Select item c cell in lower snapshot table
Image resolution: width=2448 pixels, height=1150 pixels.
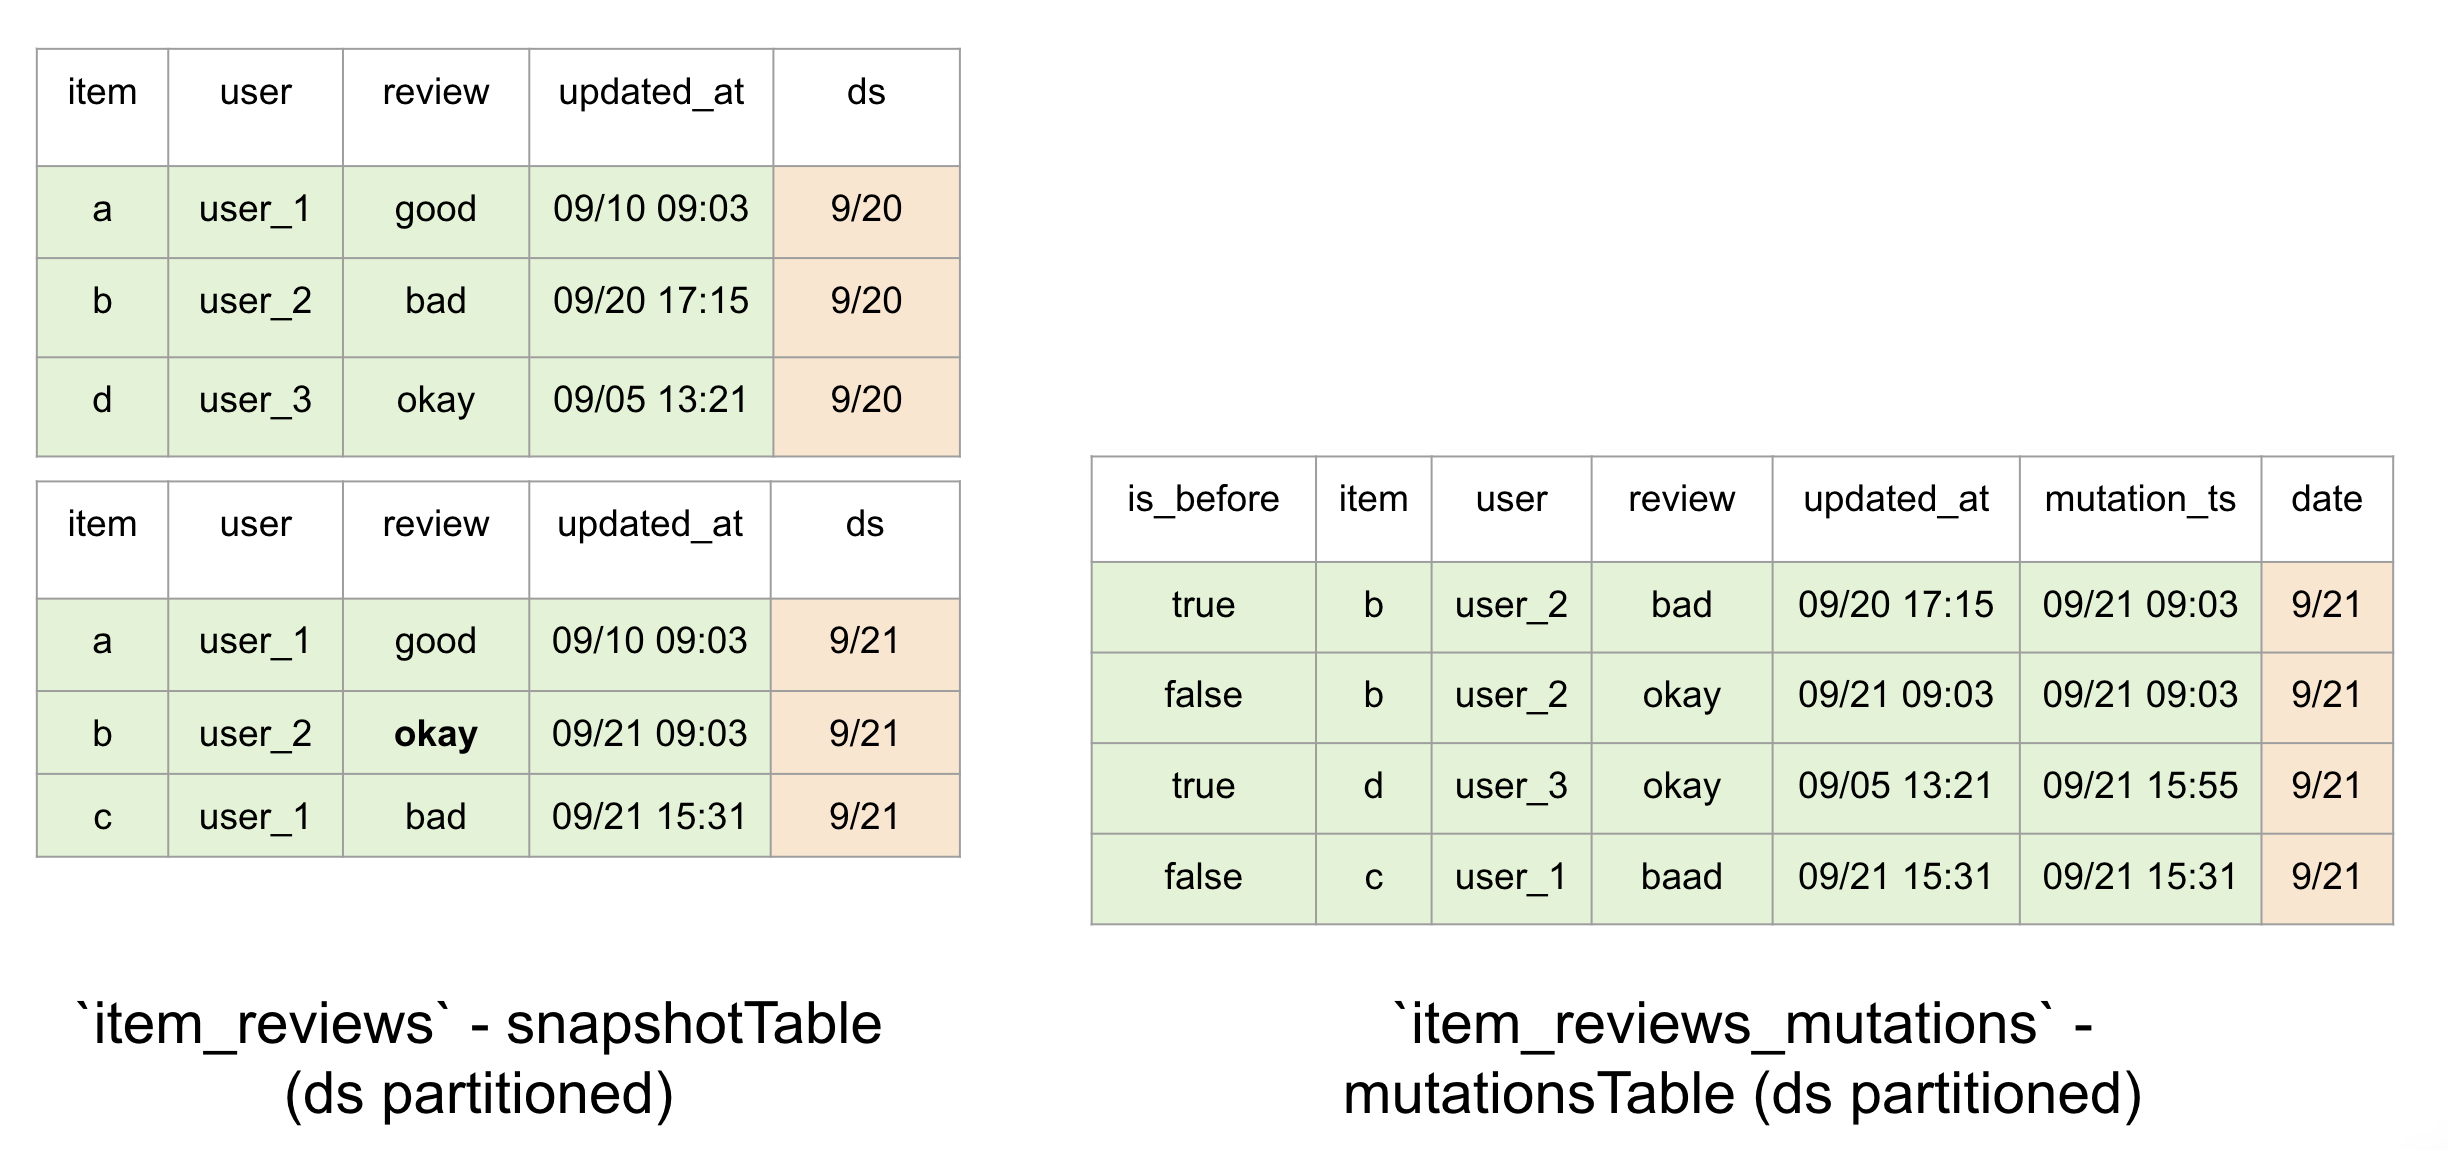[102, 817]
